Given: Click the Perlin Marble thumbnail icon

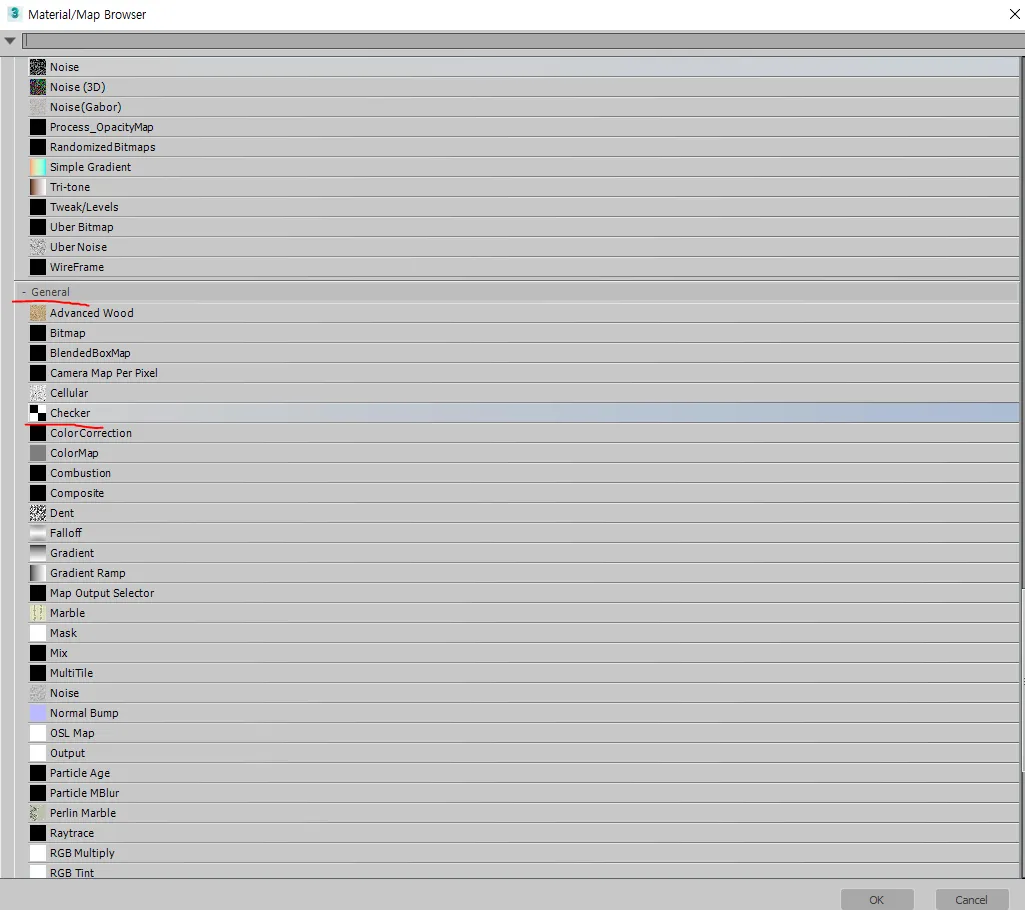Looking at the screenshot, I should [x=38, y=813].
